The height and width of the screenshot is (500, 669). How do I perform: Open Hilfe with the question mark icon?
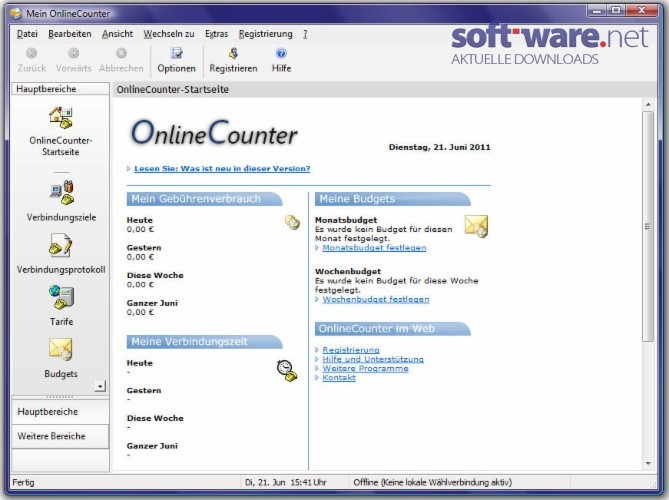pos(281,53)
